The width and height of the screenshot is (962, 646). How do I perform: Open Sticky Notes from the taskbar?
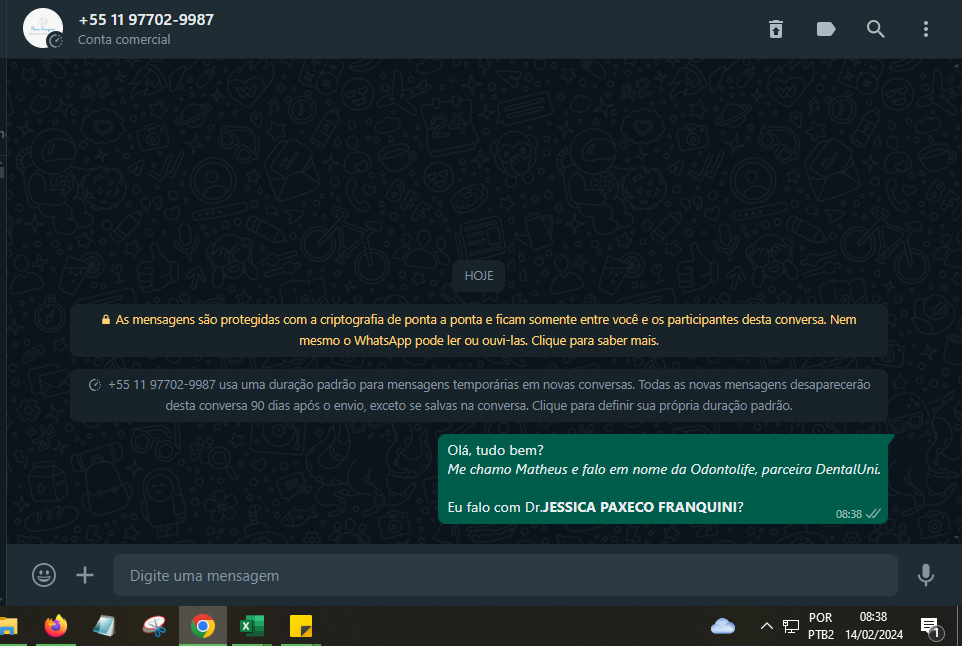pyautogui.click(x=301, y=626)
